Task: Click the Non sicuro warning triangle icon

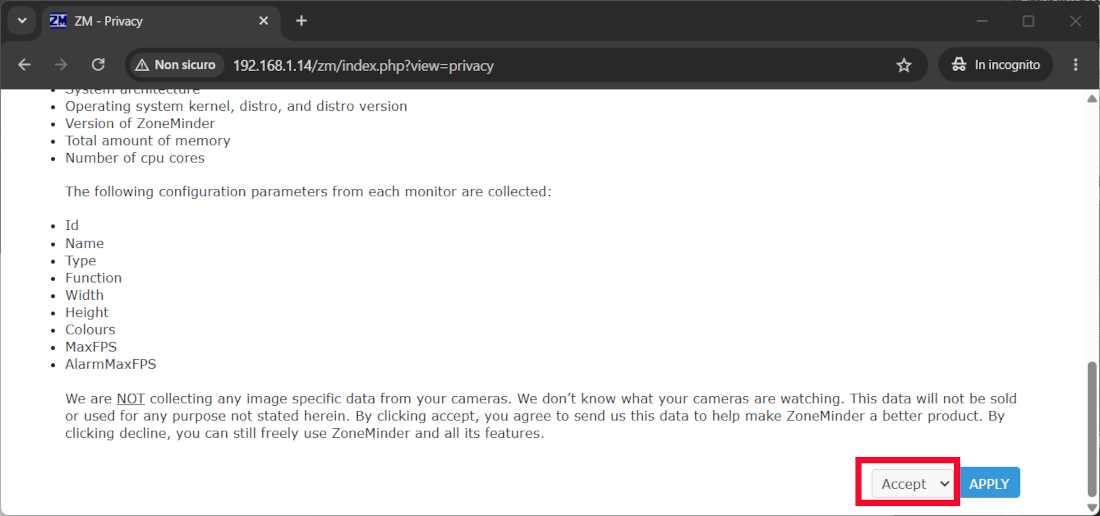Action: [x=142, y=65]
